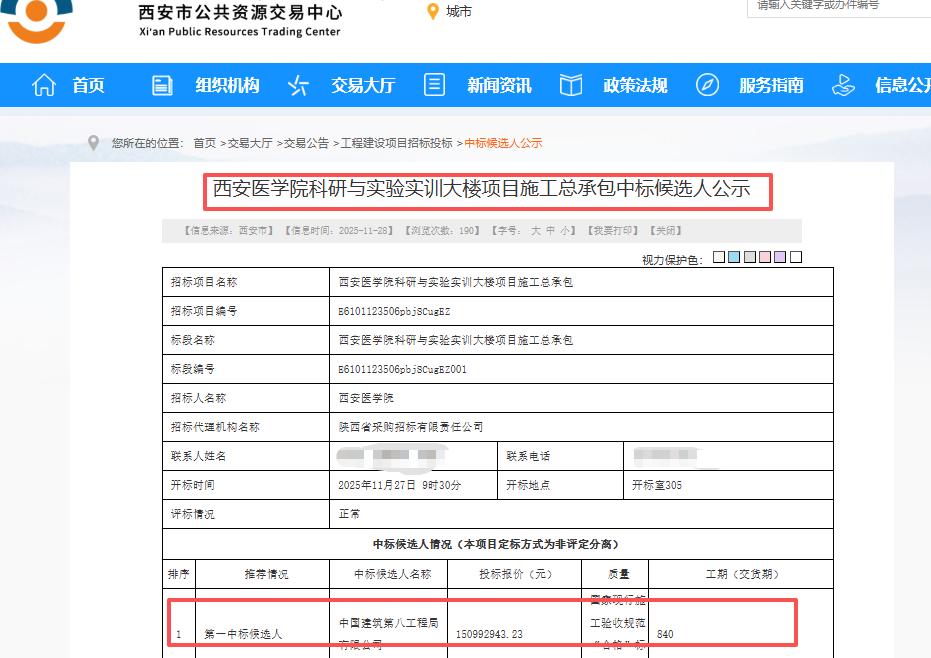Pick the pink eye-protection color swatch
Image resolution: width=931 pixels, height=658 pixels.
[x=765, y=256]
